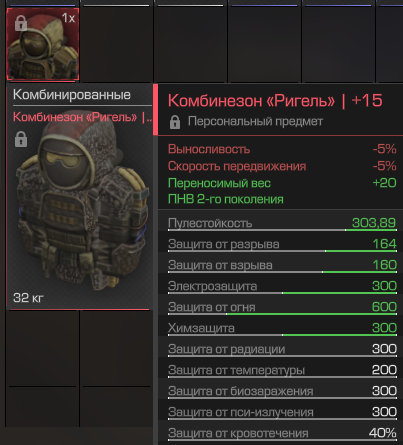Image resolution: width=403 pixels, height=445 pixels.
Task: Click the Защита от радиации row
Action: 282,349
